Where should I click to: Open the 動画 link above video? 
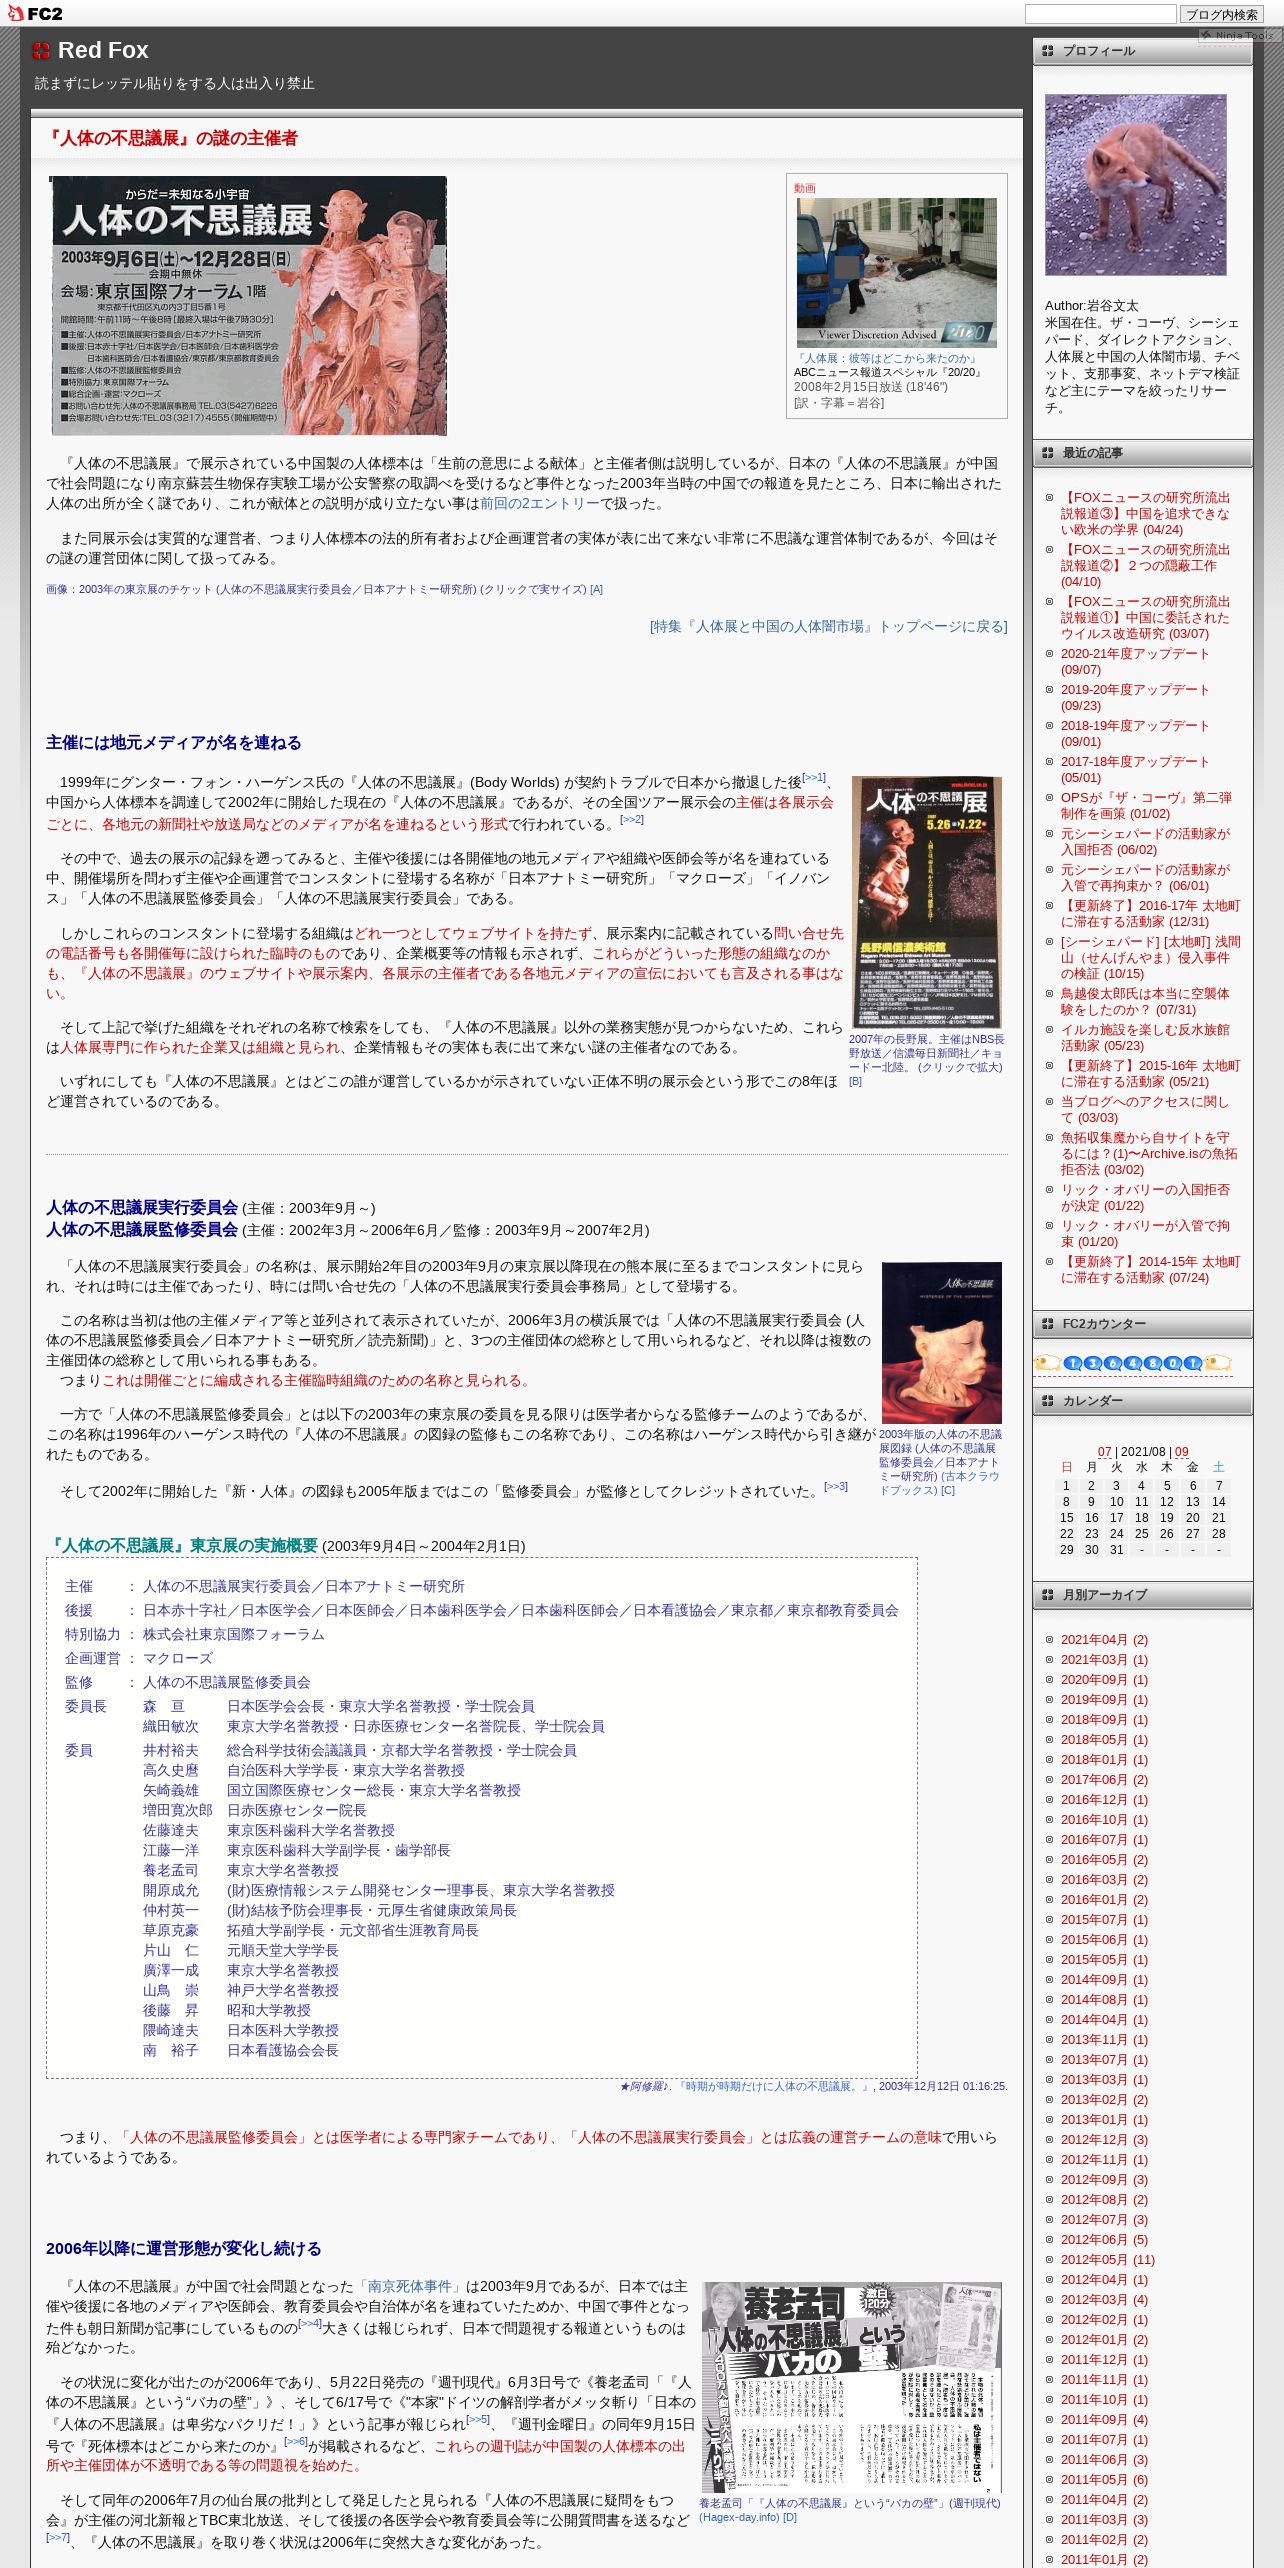805,188
